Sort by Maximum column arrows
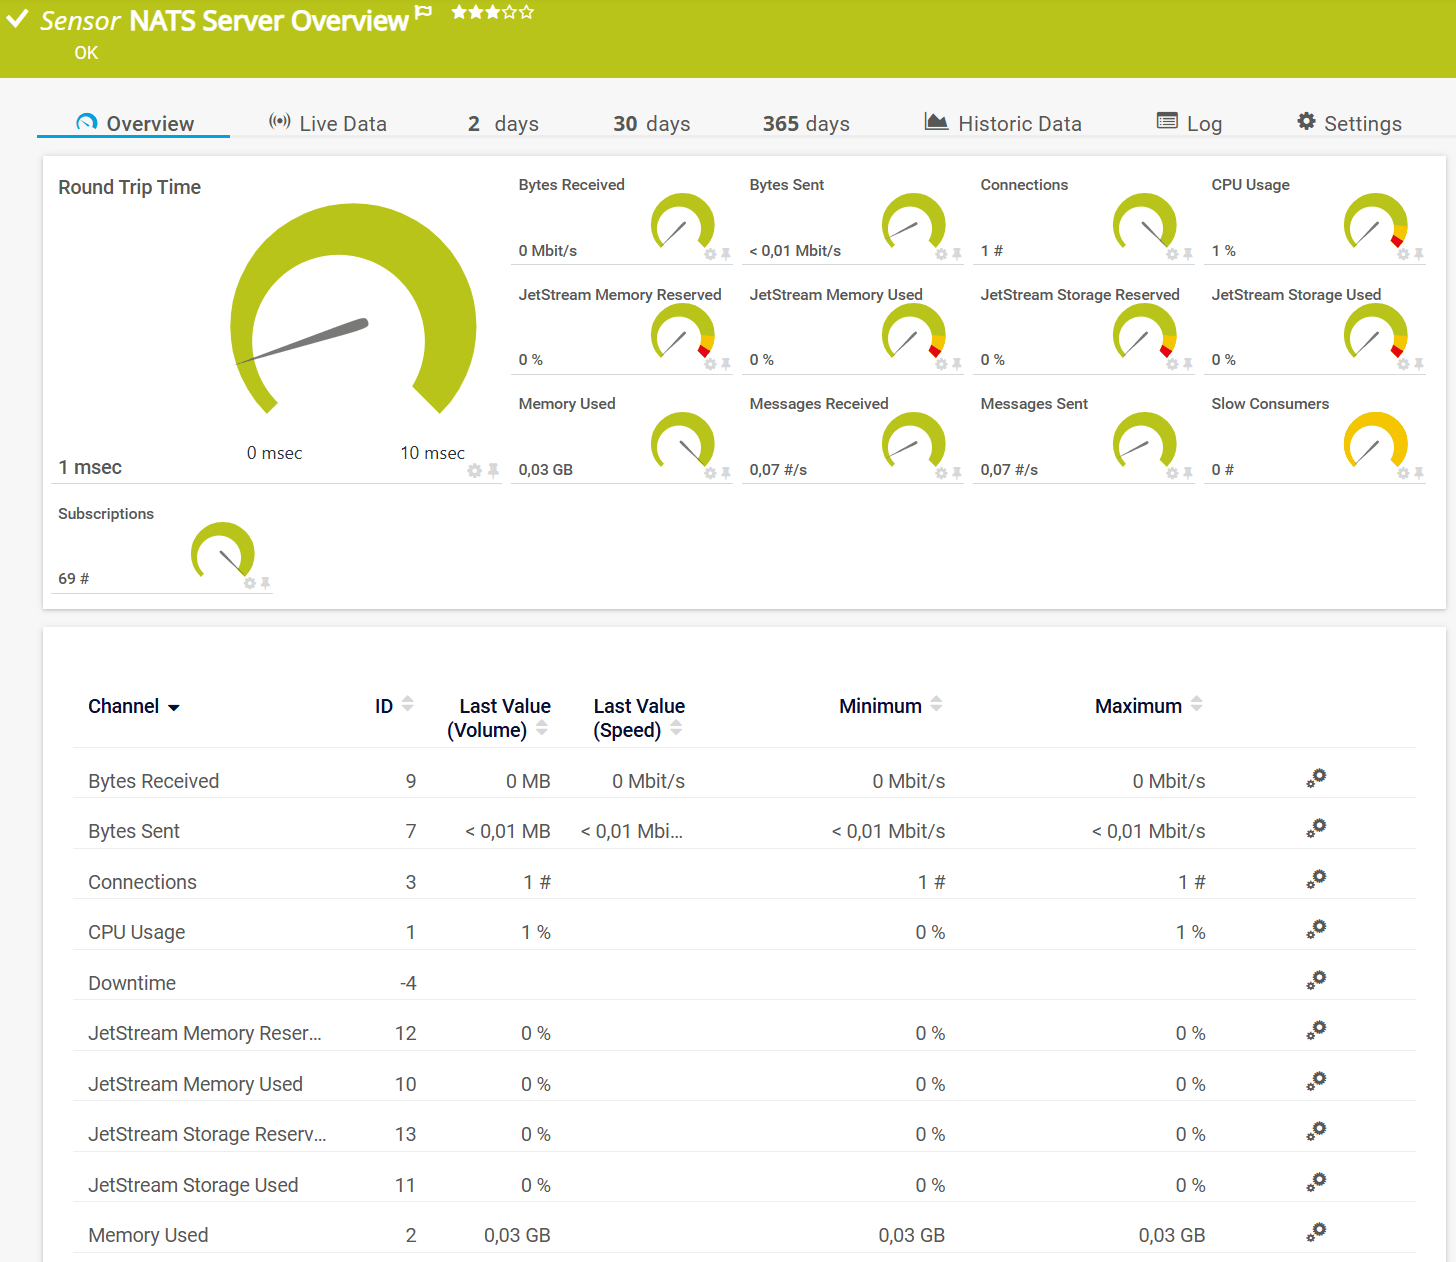The image size is (1456, 1262). coord(1197,704)
